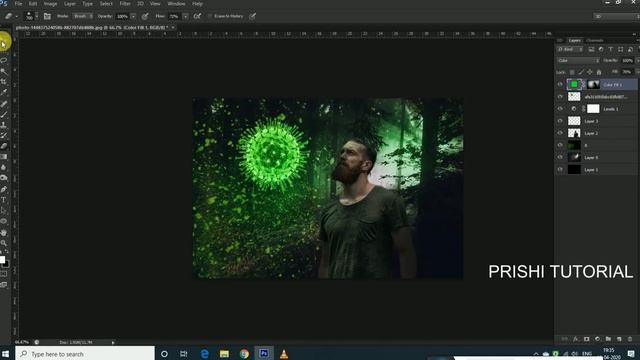This screenshot has height=360, width=640.
Task: Open the workspace switcher dropdown
Action: pyautogui.click(x=616, y=16)
